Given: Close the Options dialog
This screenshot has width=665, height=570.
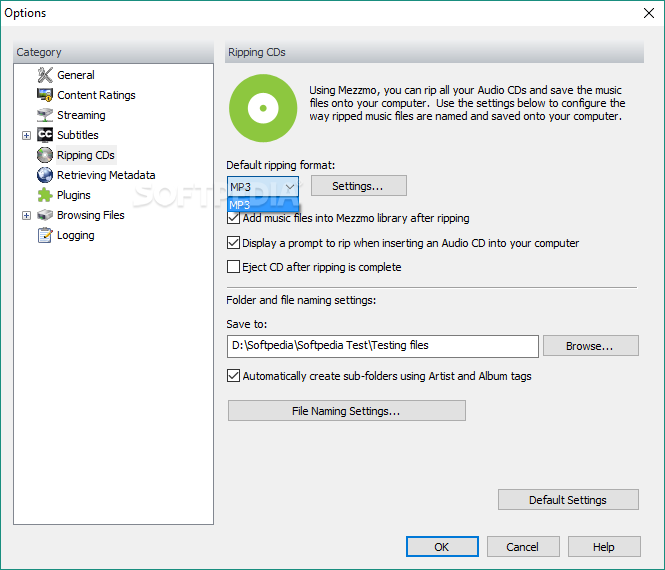Looking at the screenshot, I should (x=649, y=13).
